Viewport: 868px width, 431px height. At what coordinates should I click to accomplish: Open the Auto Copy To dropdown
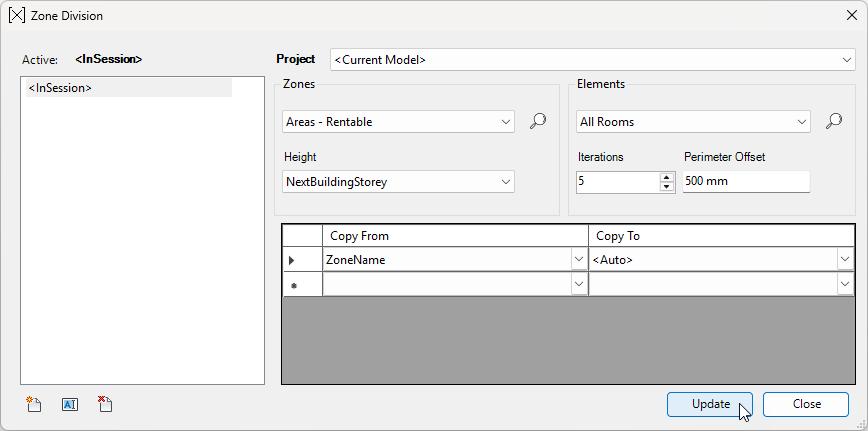(845, 260)
